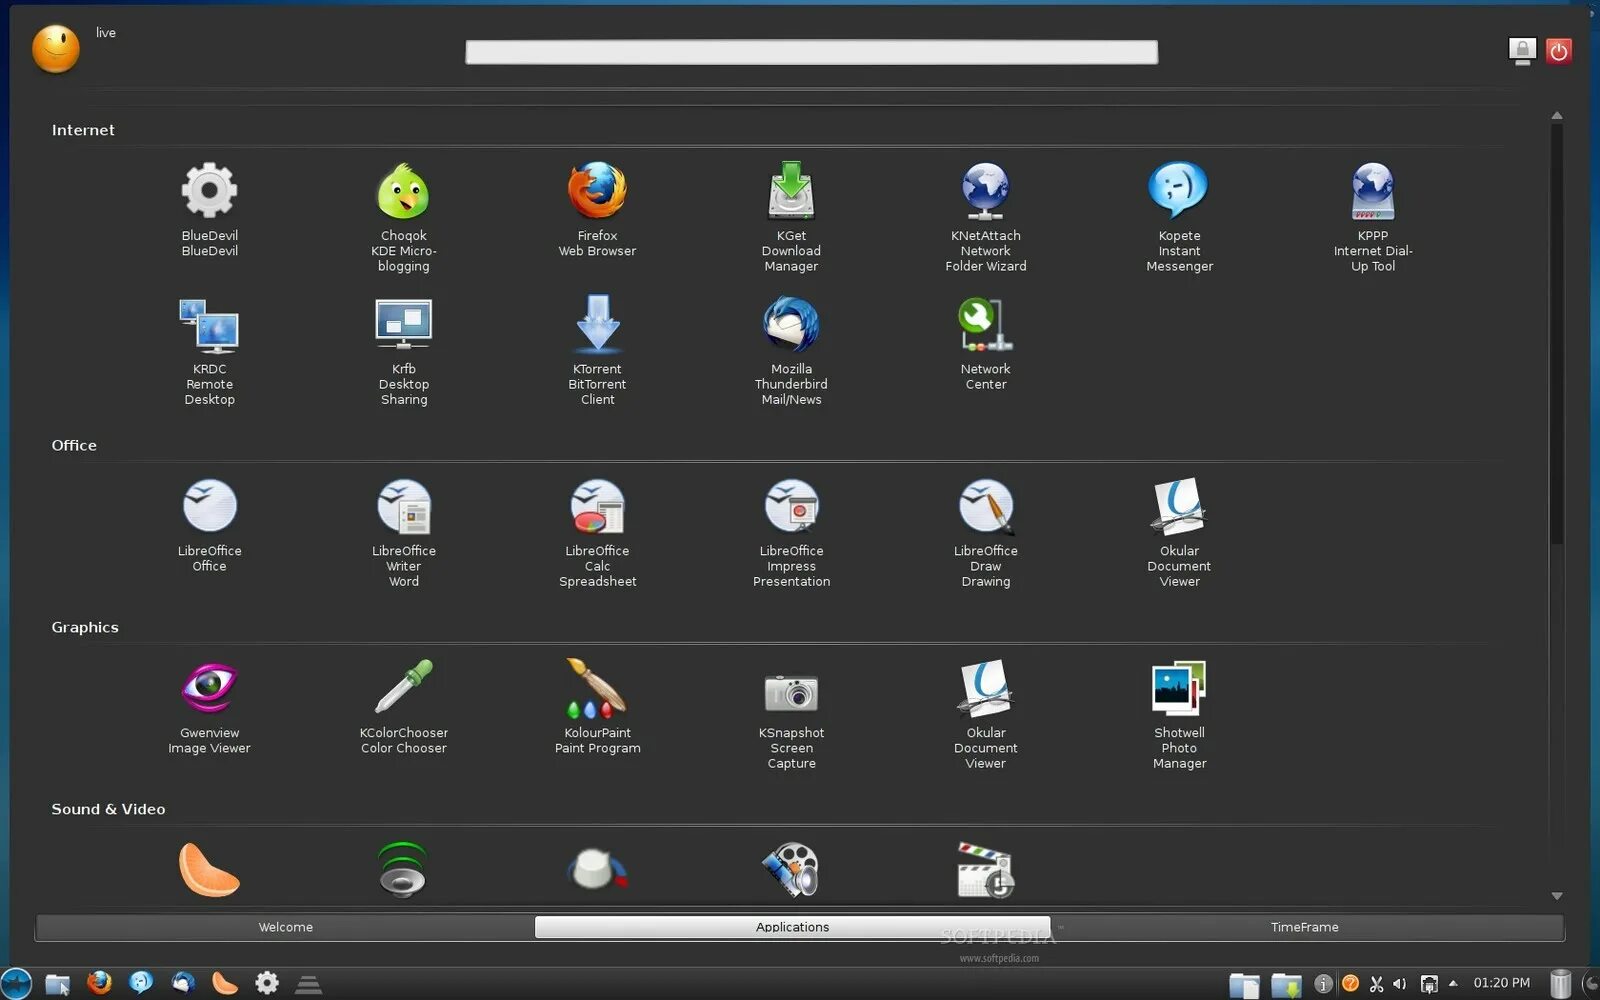Click the scrollbar down arrow

click(1557, 896)
